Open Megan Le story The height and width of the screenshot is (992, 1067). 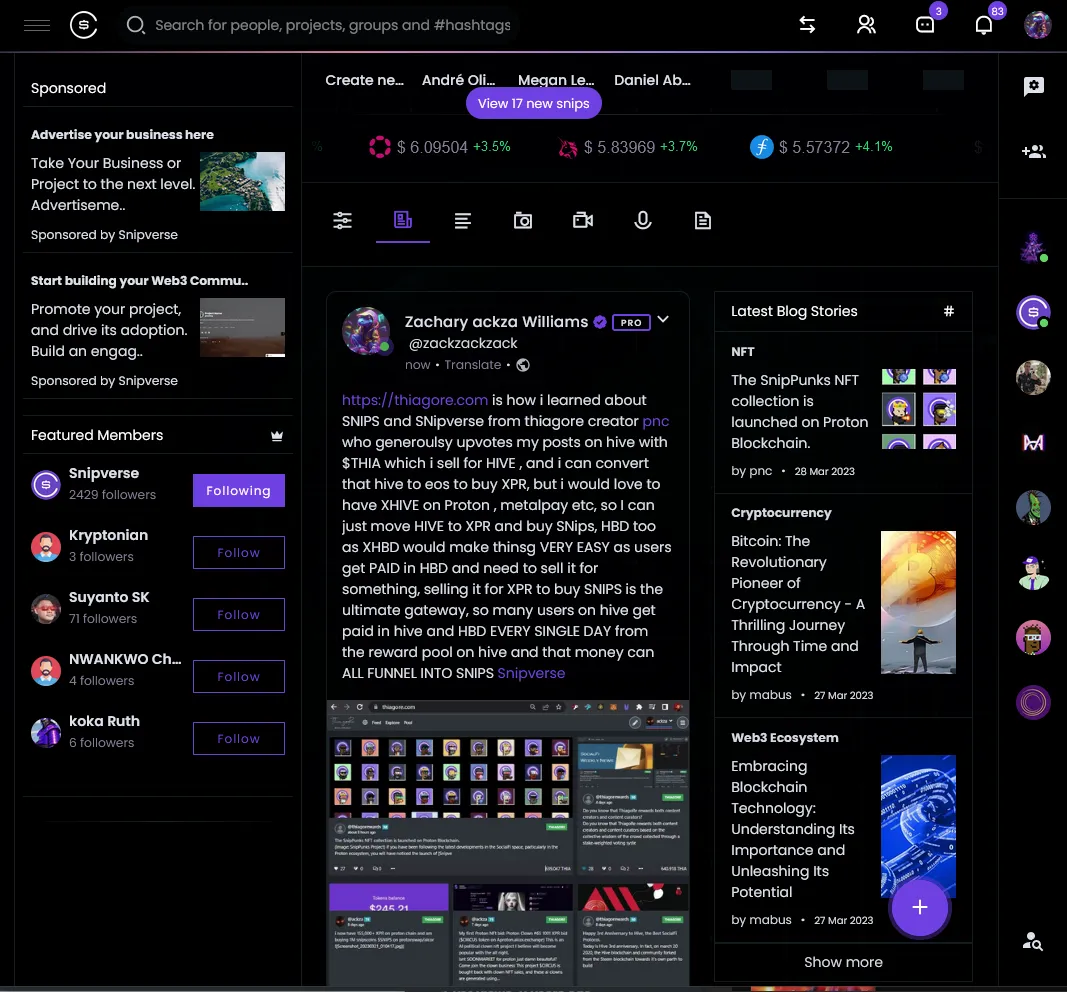[x=556, y=80]
